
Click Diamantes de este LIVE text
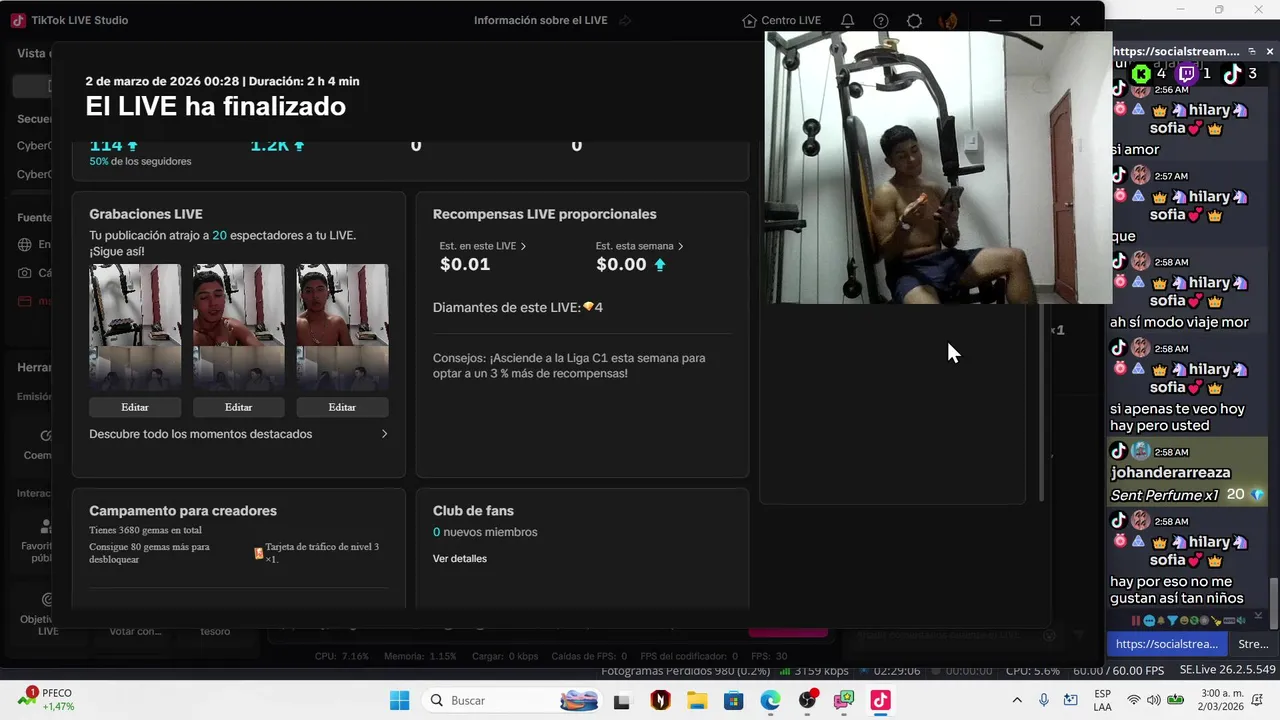518,307
